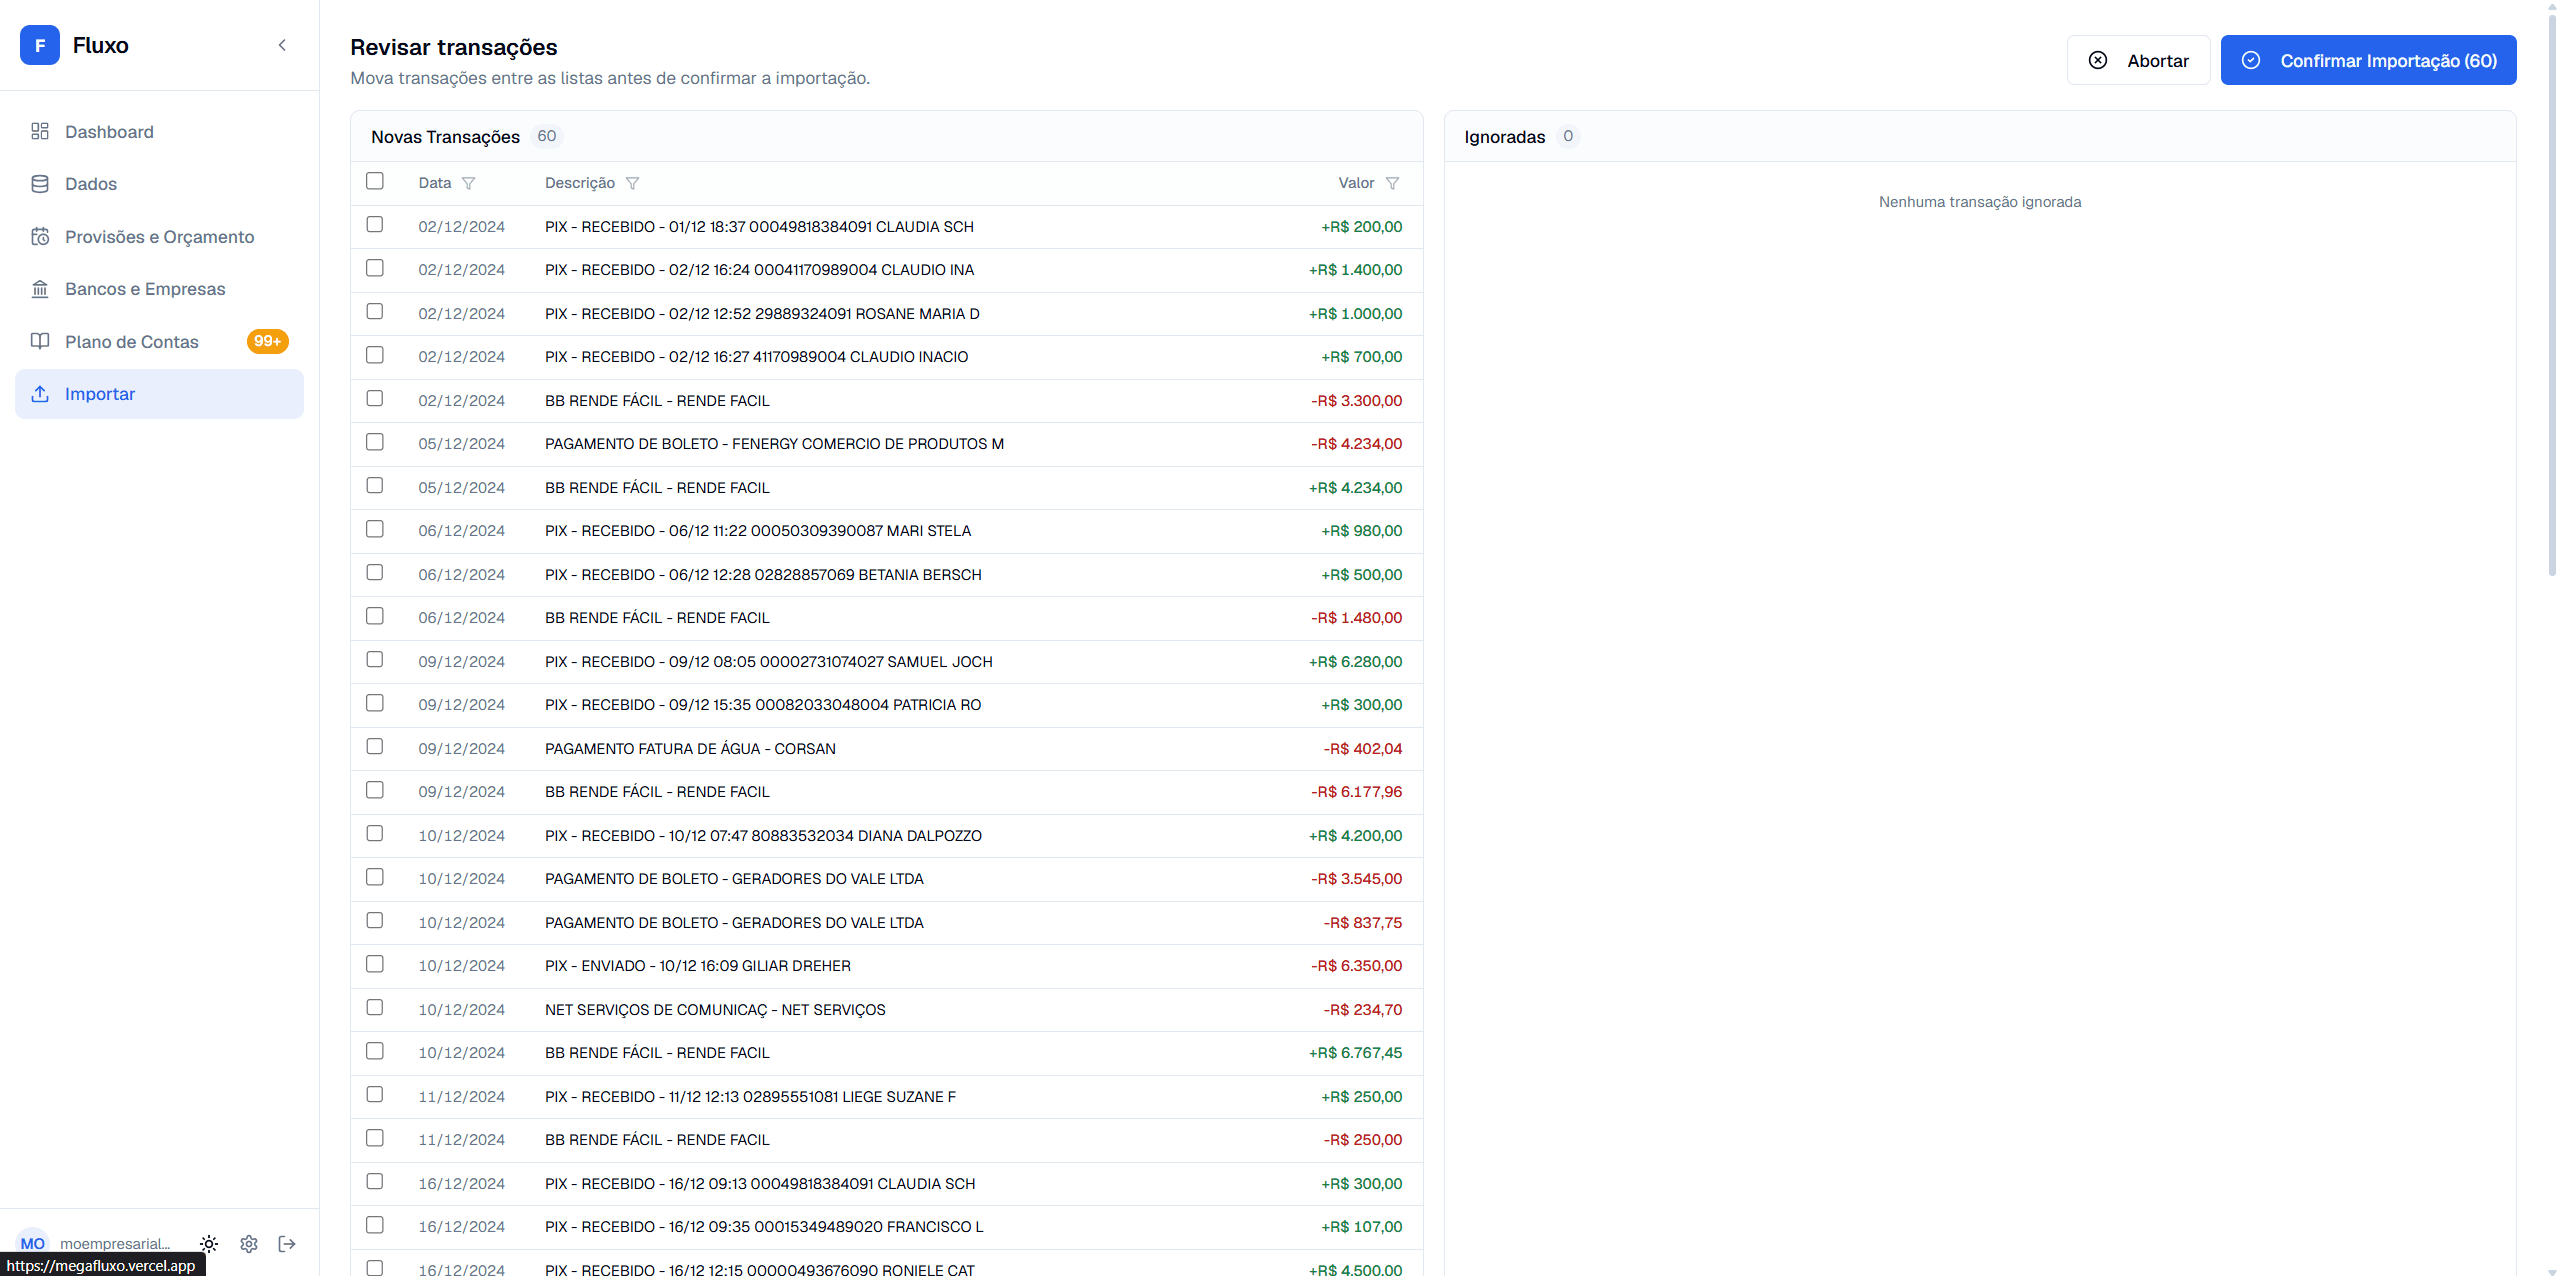Viewport: 2557px width, 1276px height.
Task: Open the Descrição column filter
Action: point(632,183)
